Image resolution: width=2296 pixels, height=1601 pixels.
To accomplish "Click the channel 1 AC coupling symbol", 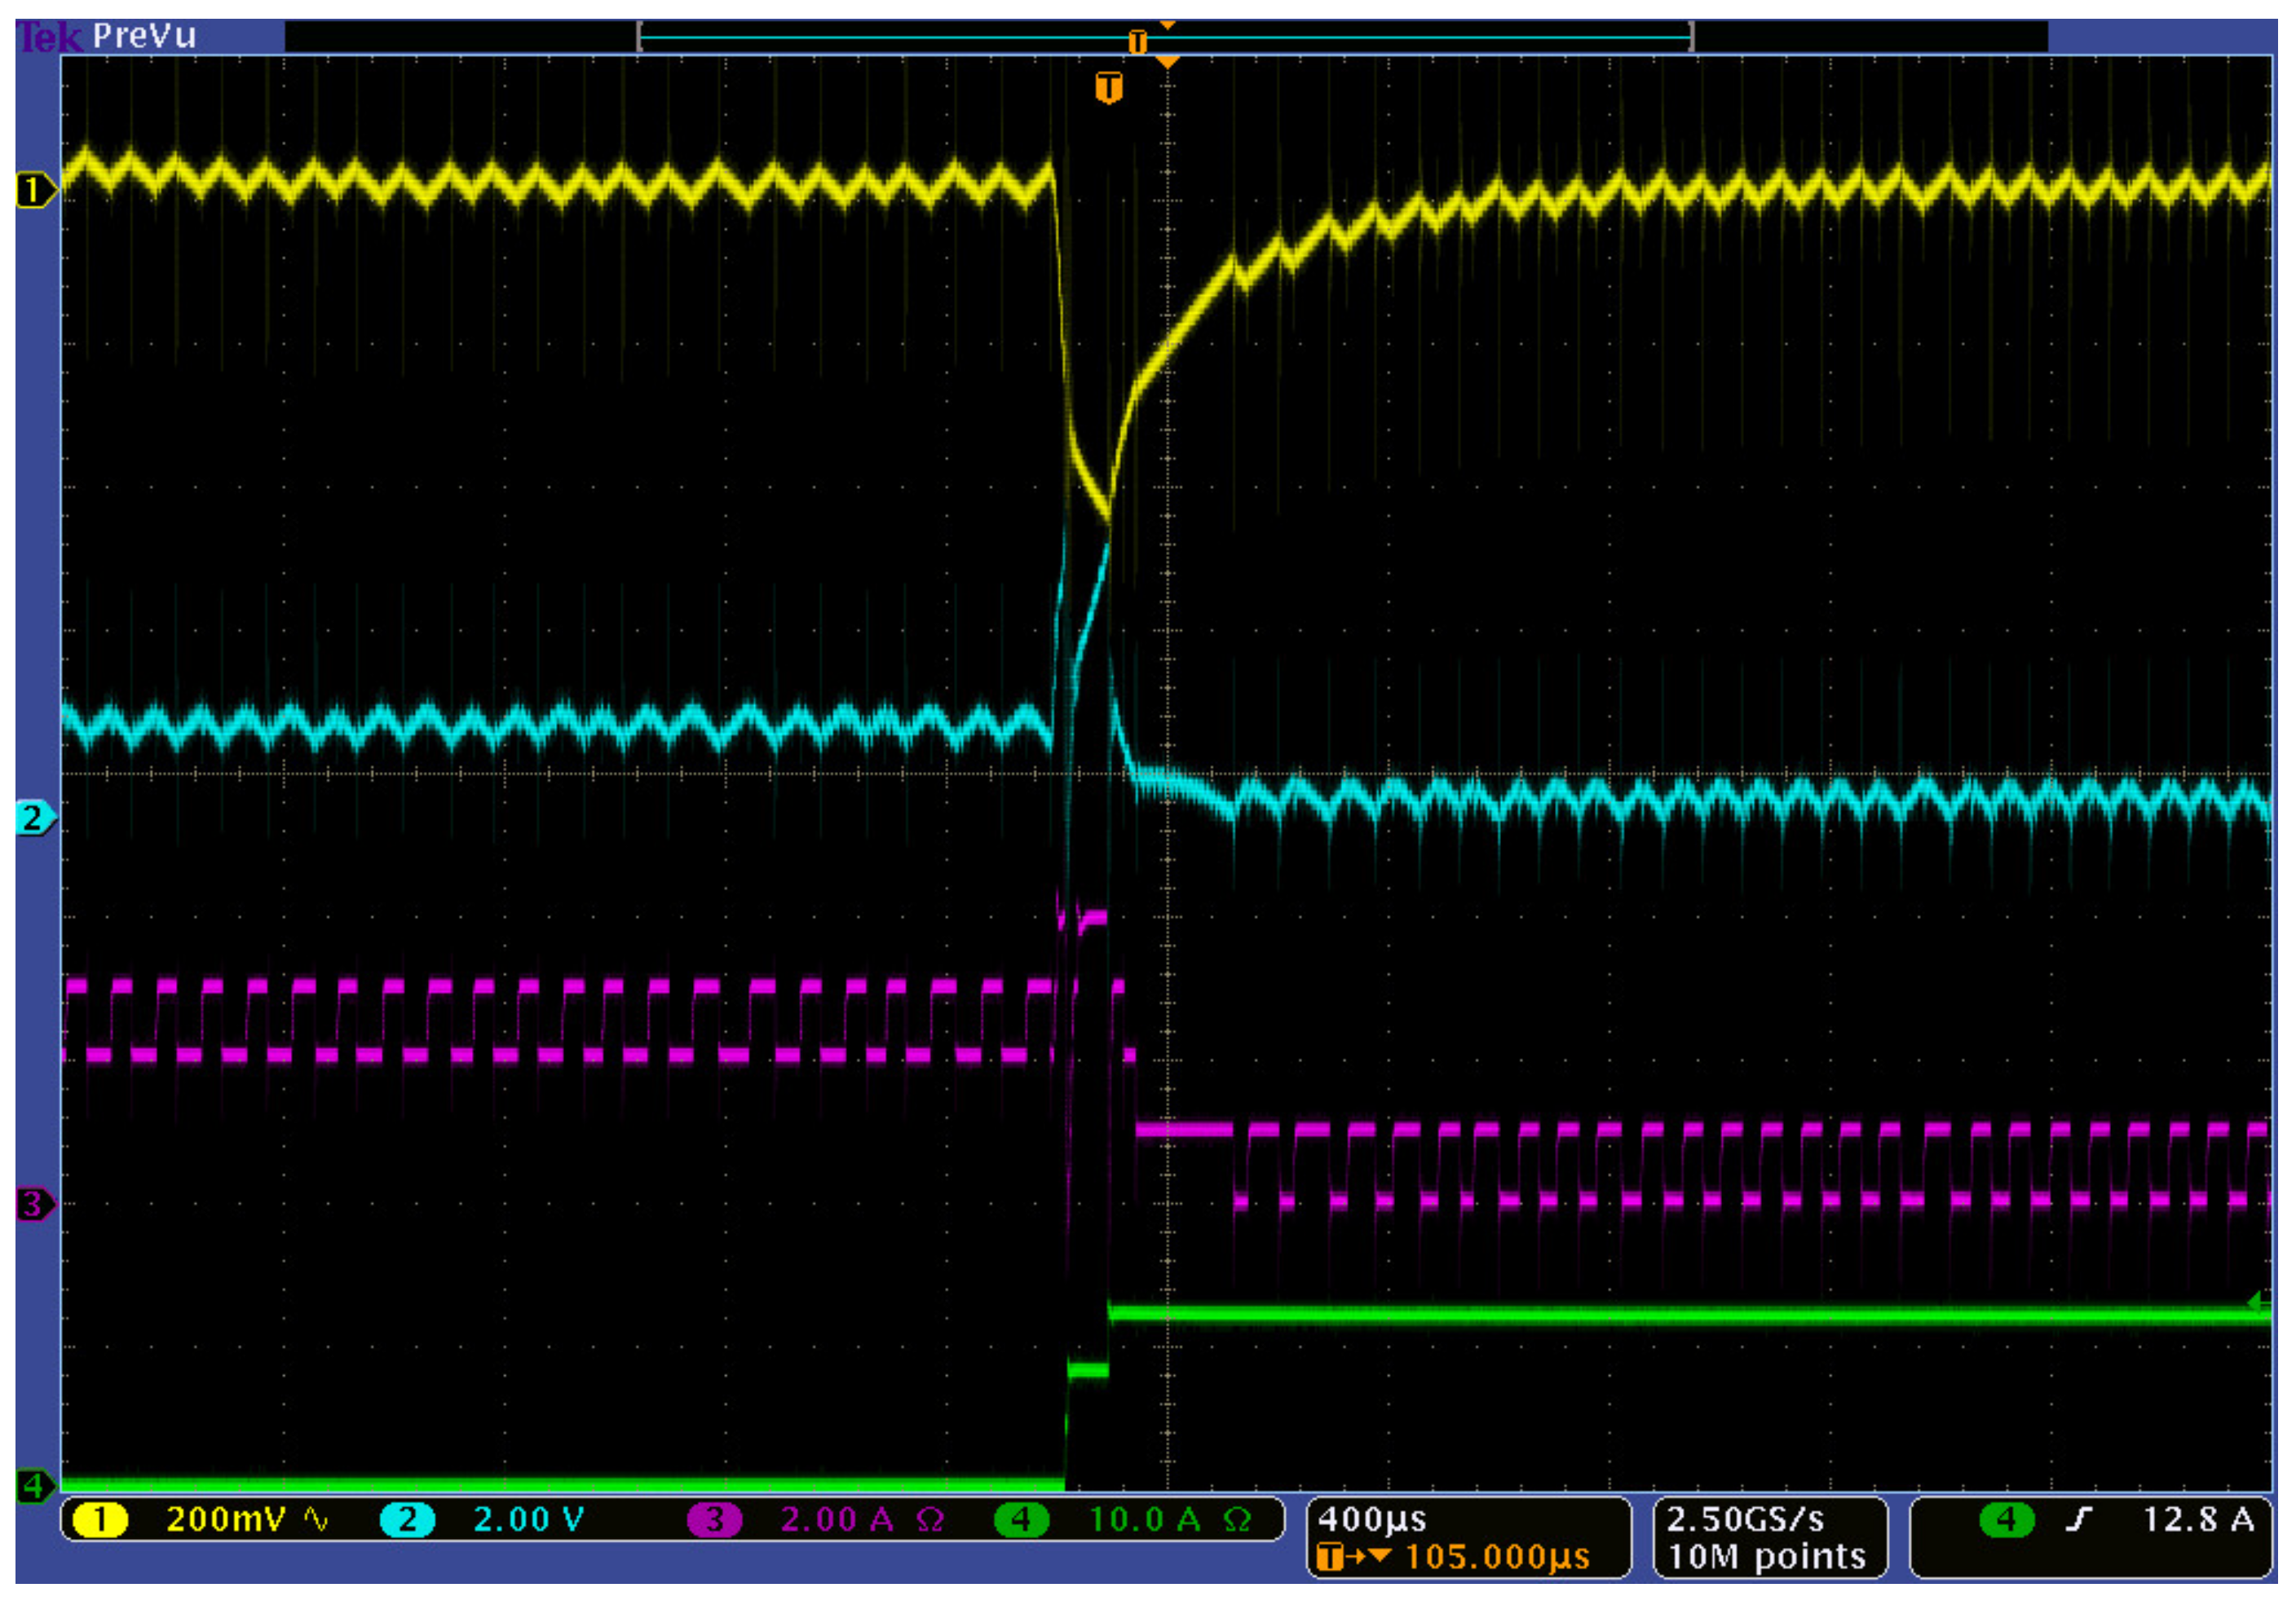I will click(316, 1520).
